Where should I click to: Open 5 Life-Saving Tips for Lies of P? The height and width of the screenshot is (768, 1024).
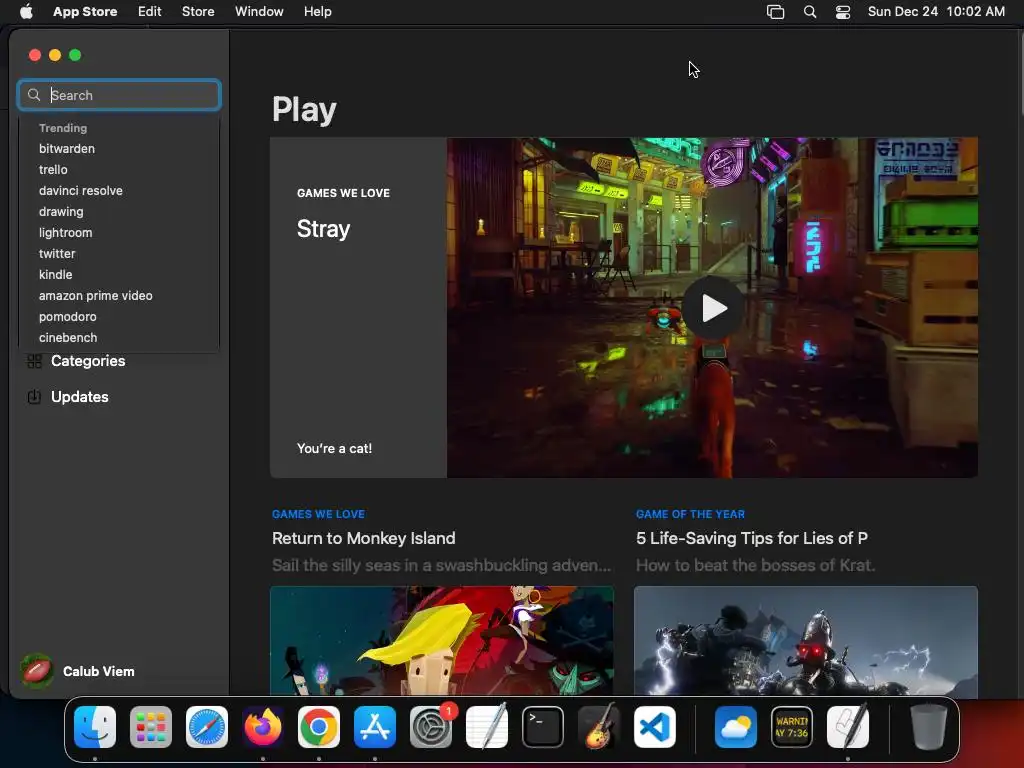pyautogui.click(x=752, y=539)
